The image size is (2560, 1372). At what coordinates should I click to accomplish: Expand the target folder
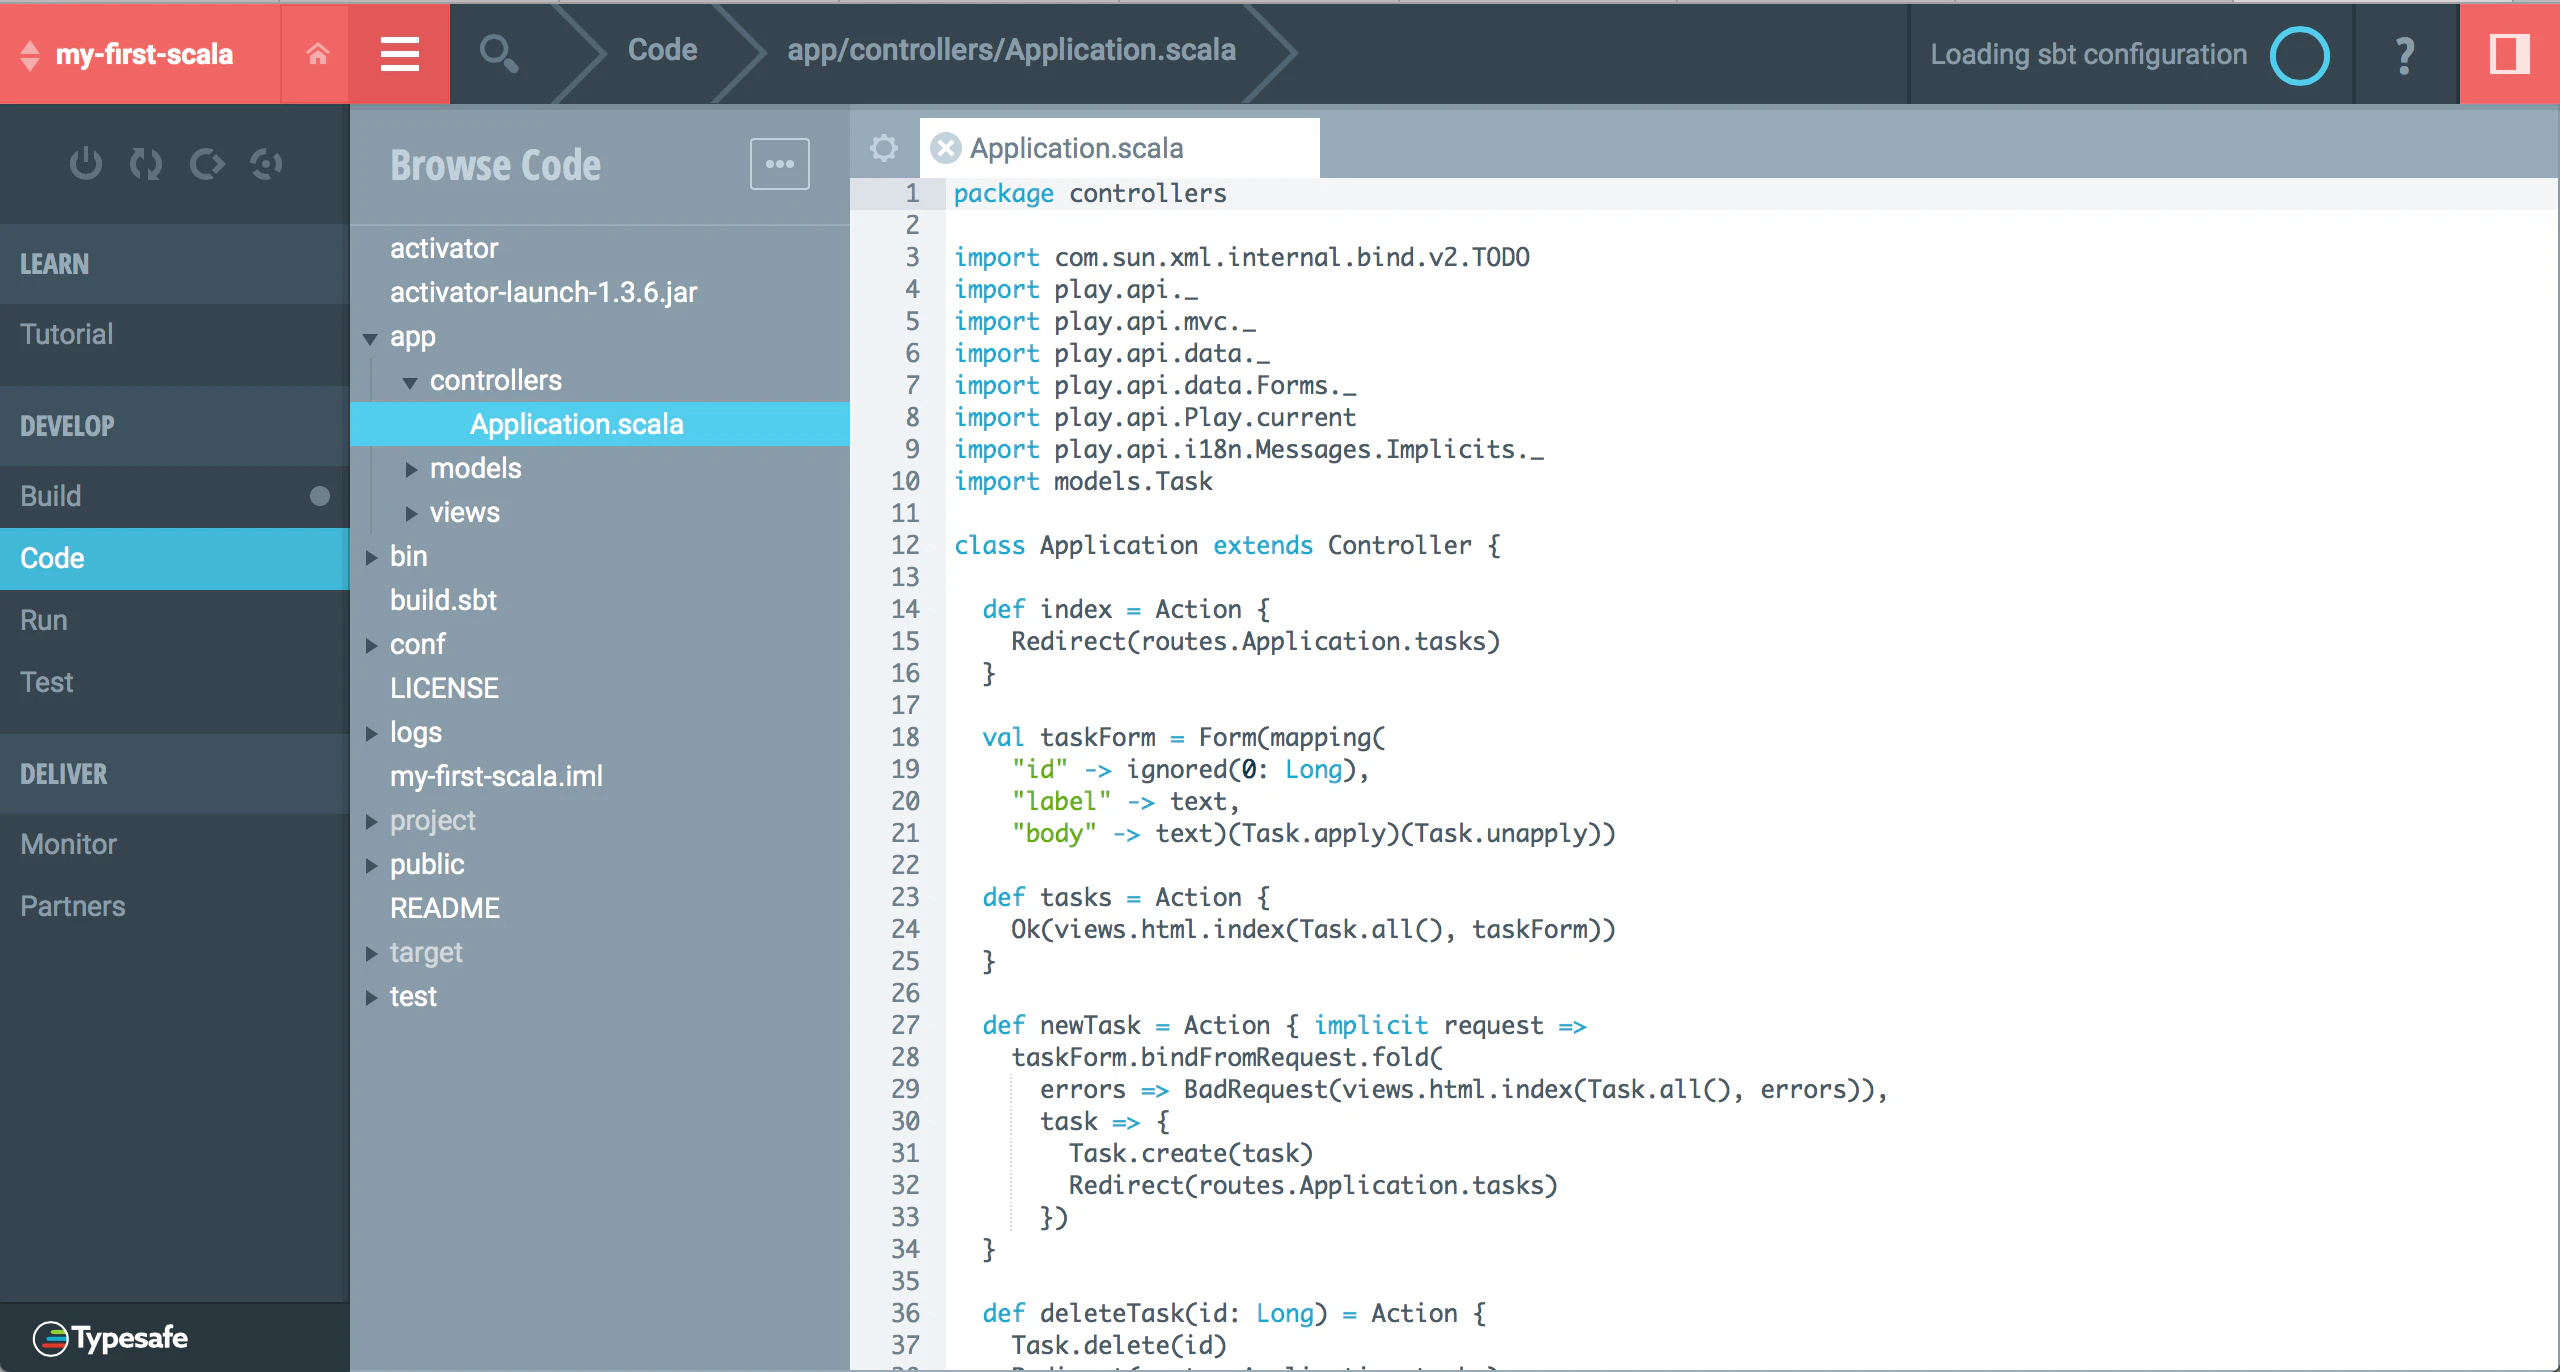point(370,953)
